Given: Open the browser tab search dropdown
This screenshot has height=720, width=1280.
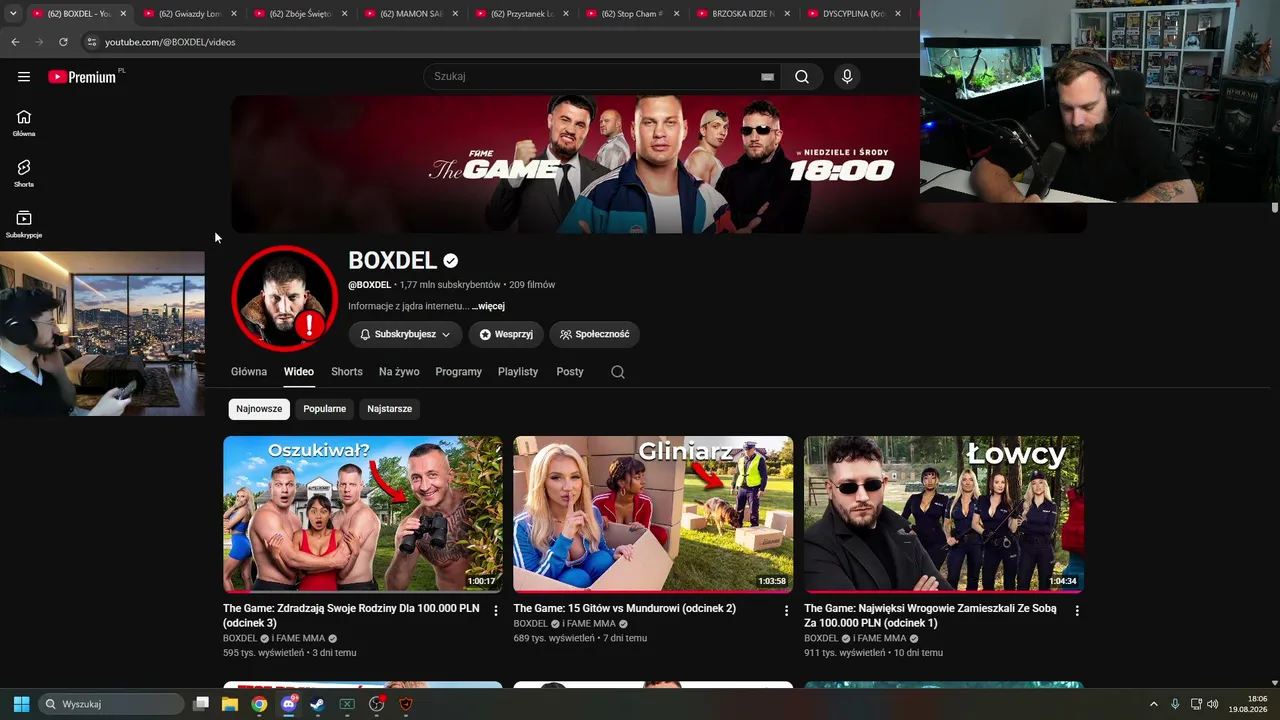Looking at the screenshot, I should 13,14.
